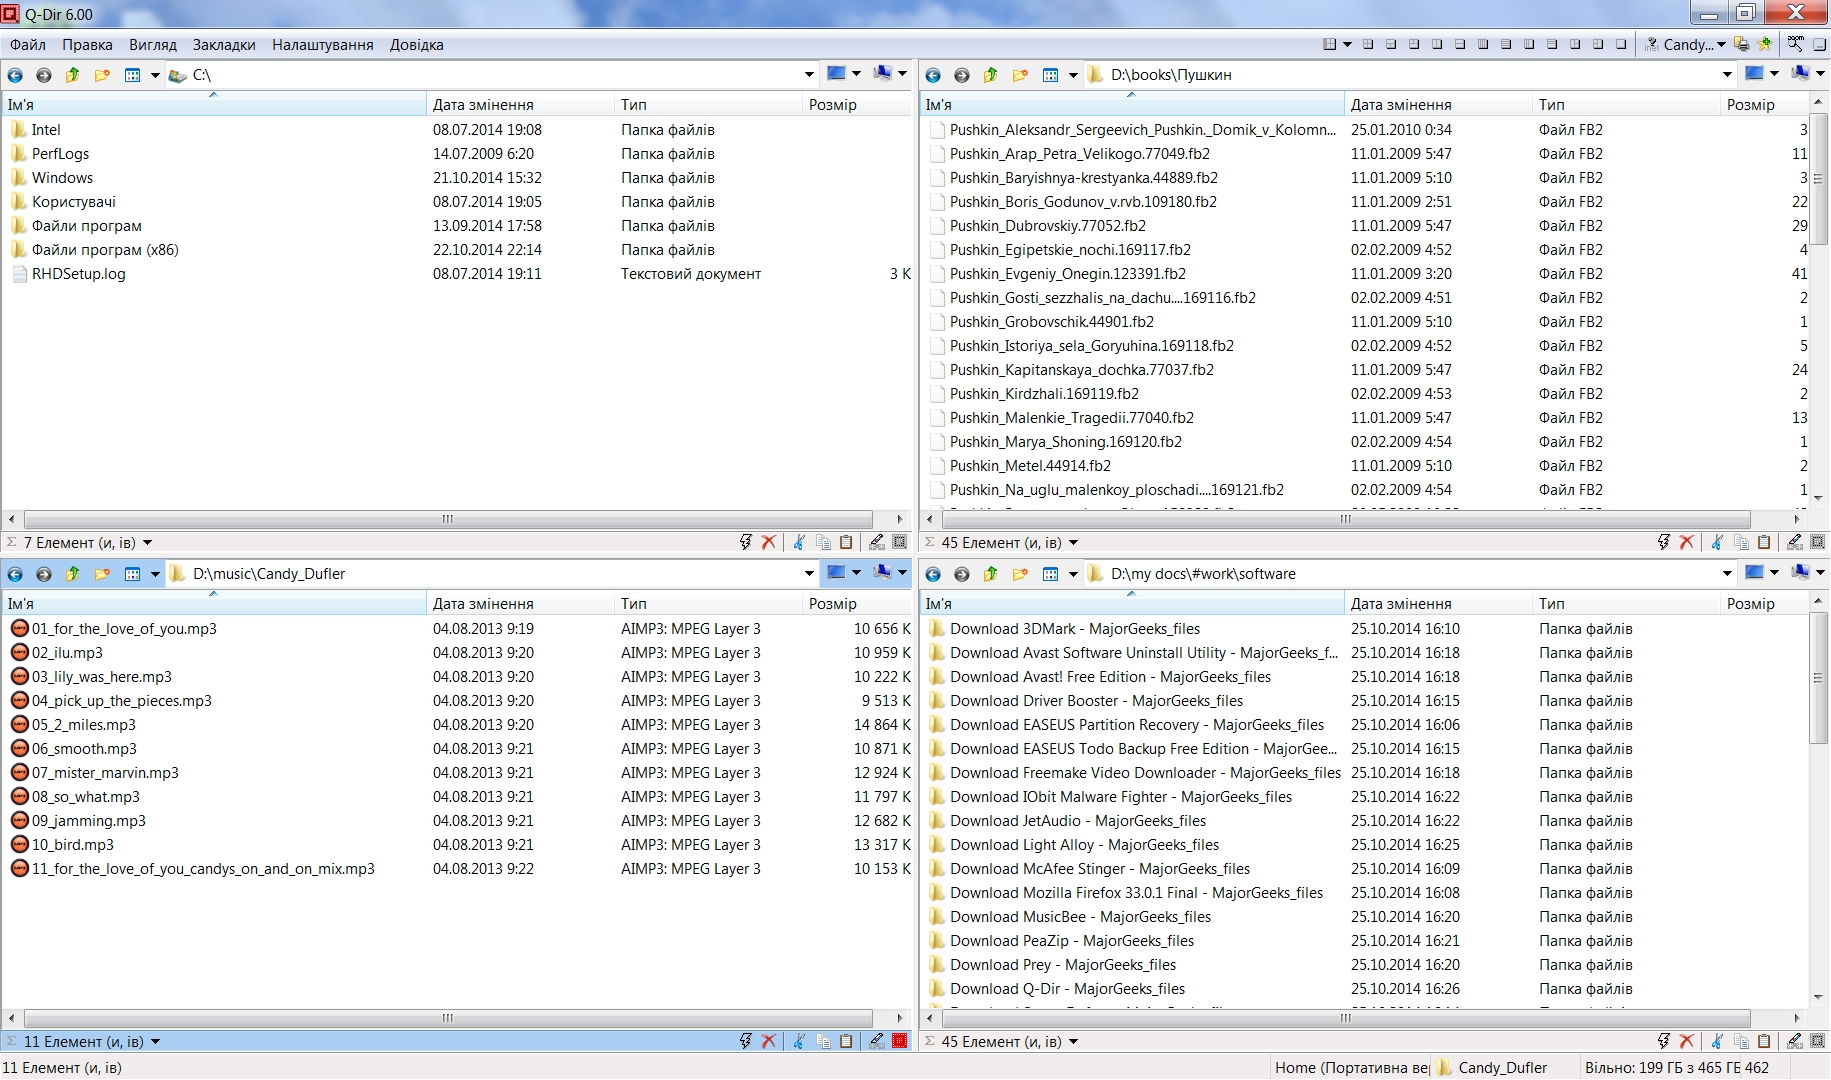Viewport: 1831px width, 1080px height.
Task: Expand '7 Елемент (и, ів)' status dropdown
Action: pyautogui.click(x=147, y=543)
